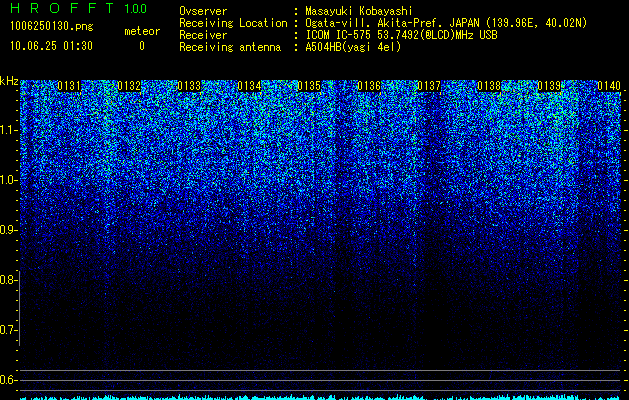This screenshot has width=629, height=400.
Task: Select the A504HB(yagi 4el) antenna text
Action: [x=353, y=47]
